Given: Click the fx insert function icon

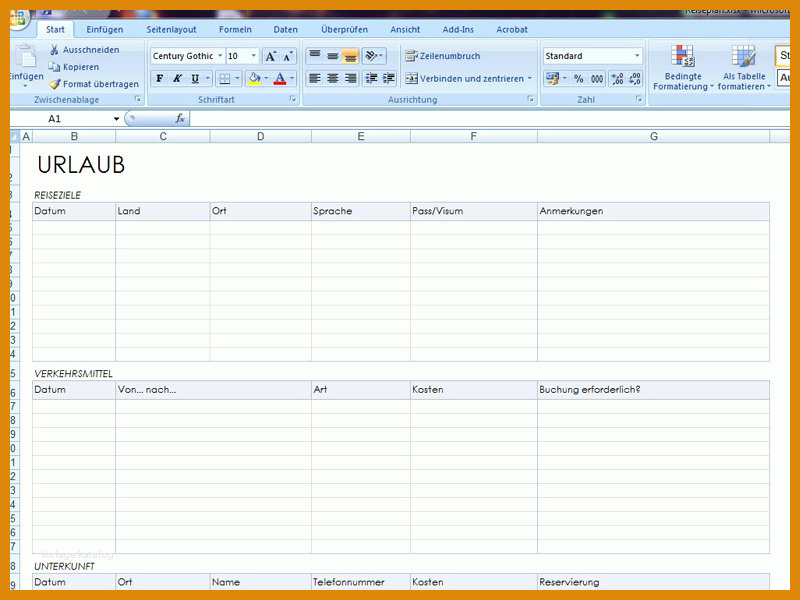Looking at the screenshot, I should tap(180, 119).
